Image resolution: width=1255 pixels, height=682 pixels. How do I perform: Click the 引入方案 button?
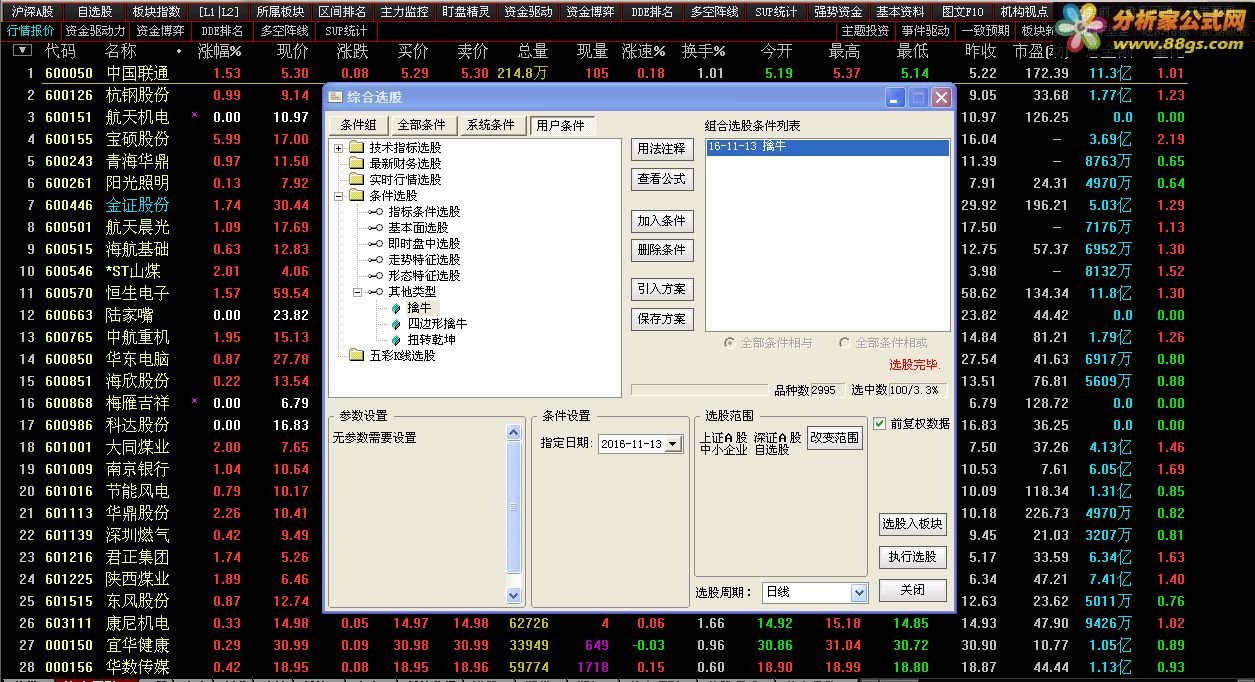(x=662, y=289)
